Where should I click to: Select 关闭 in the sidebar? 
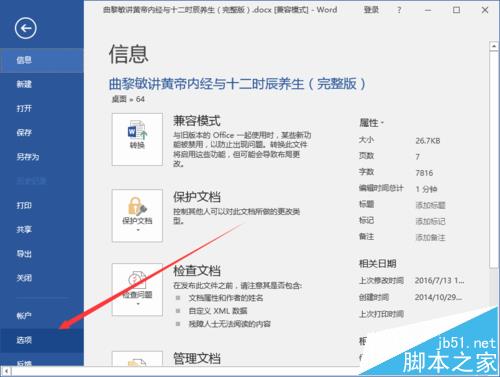click(42, 278)
